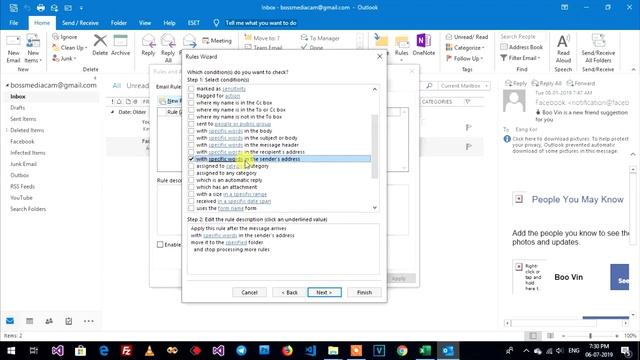Collapse the bossmediacam@gmail.com account tree
The height and width of the screenshot is (360, 640).
tap(7, 85)
